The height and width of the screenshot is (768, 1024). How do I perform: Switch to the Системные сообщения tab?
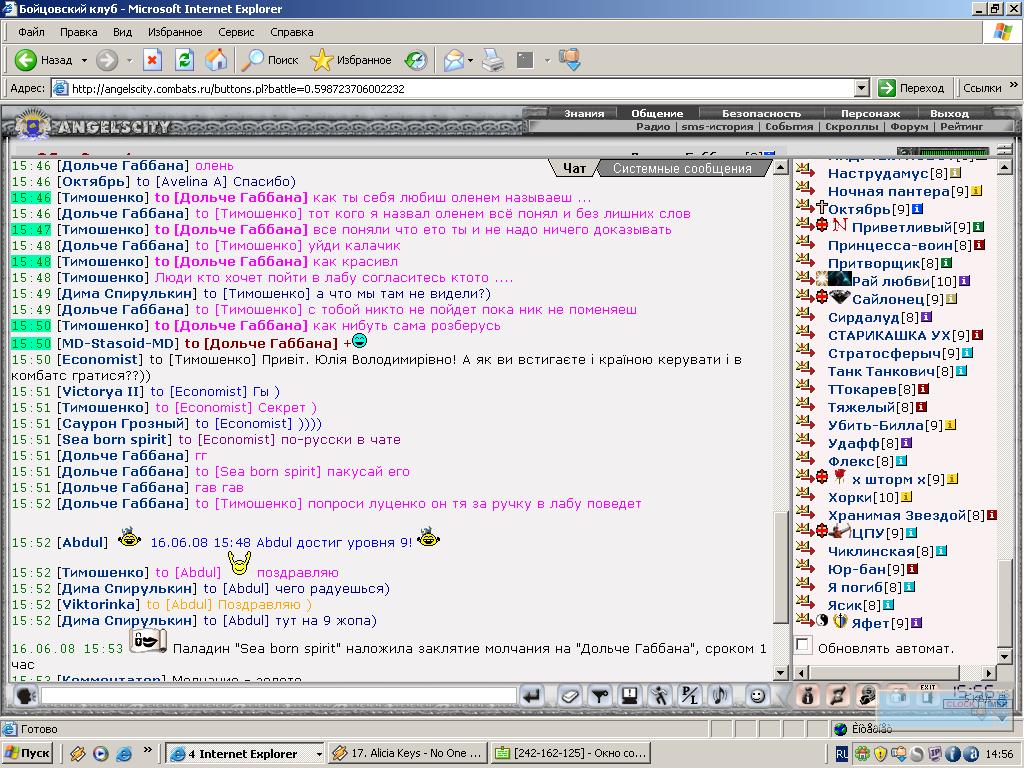pos(682,168)
